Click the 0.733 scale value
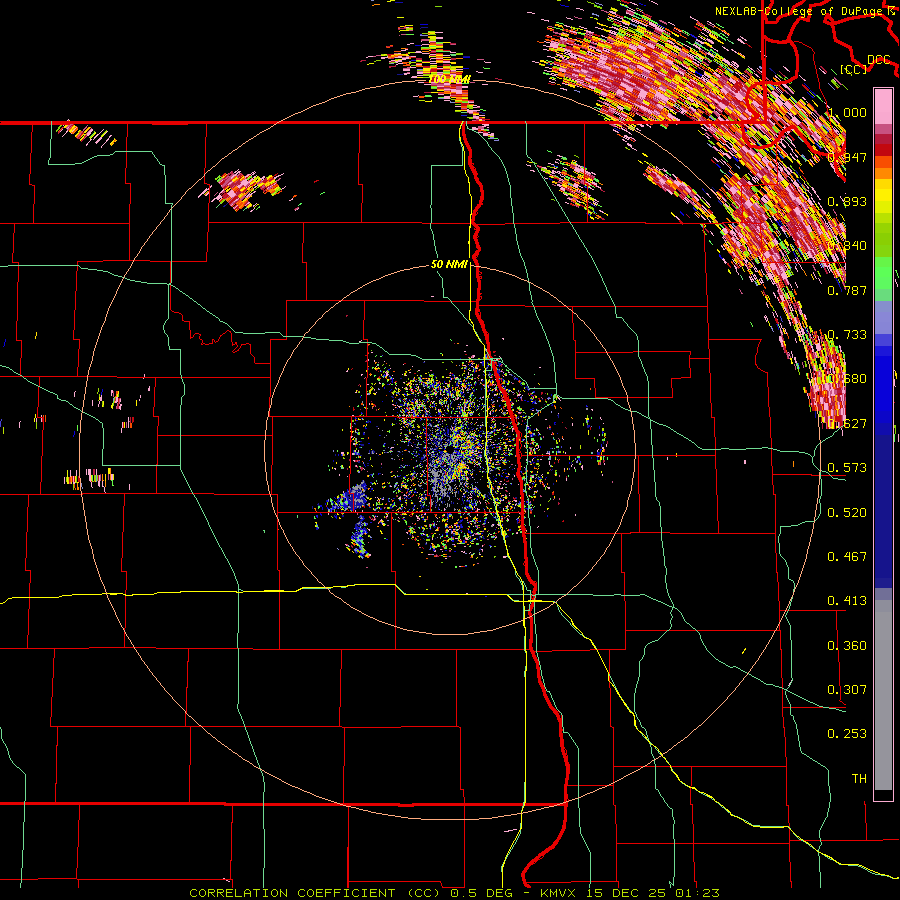The height and width of the screenshot is (900, 900). pyautogui.click(x=847, y=334)
